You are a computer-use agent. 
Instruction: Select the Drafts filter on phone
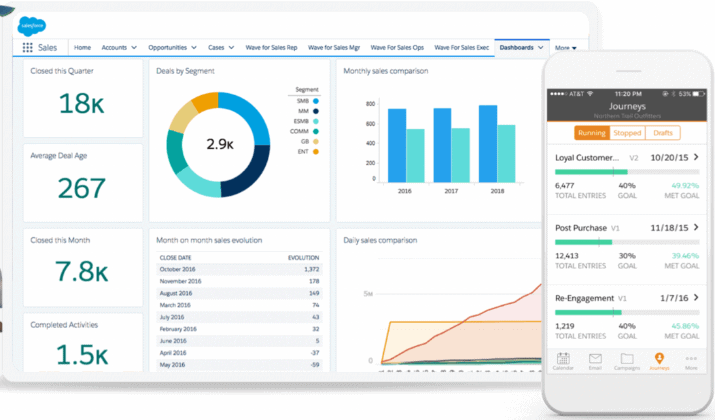point(663,133)
